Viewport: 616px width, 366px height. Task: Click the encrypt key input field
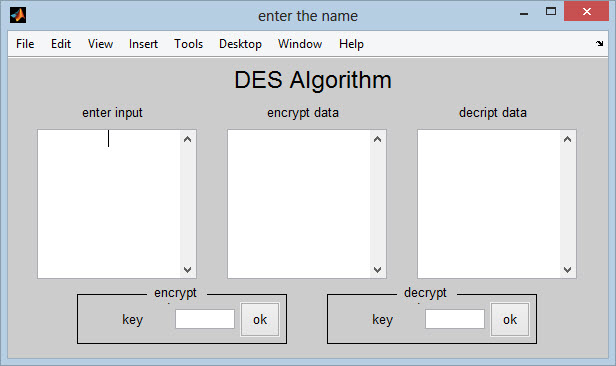click(205, 319)
